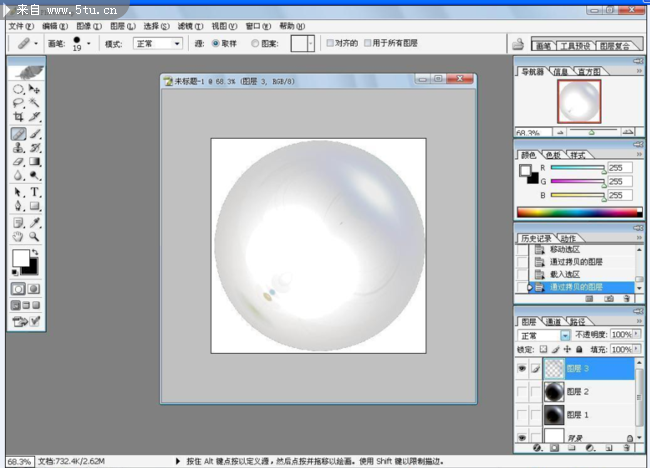Switch to the 通道 tab

coord(553,321)
